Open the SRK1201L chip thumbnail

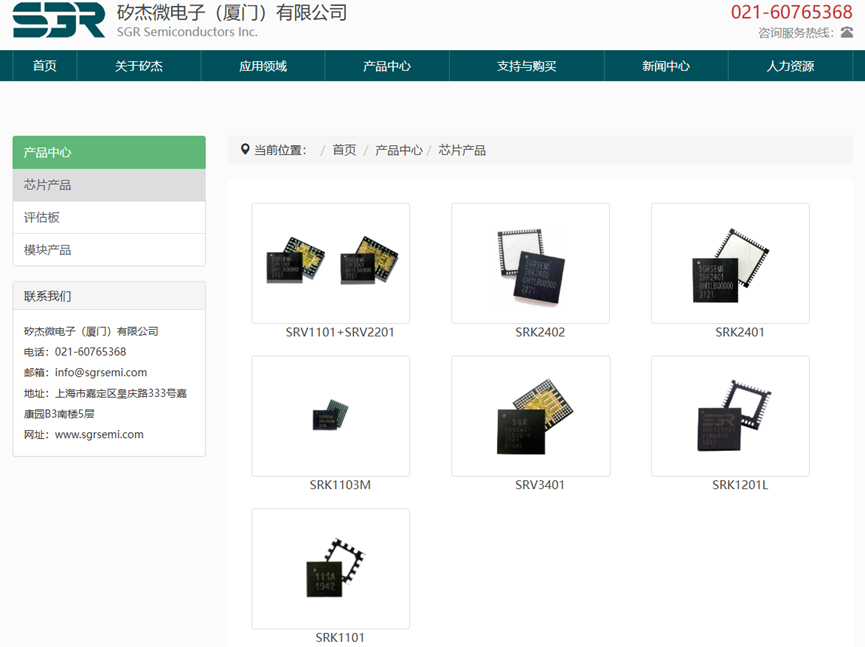(730, 416)
